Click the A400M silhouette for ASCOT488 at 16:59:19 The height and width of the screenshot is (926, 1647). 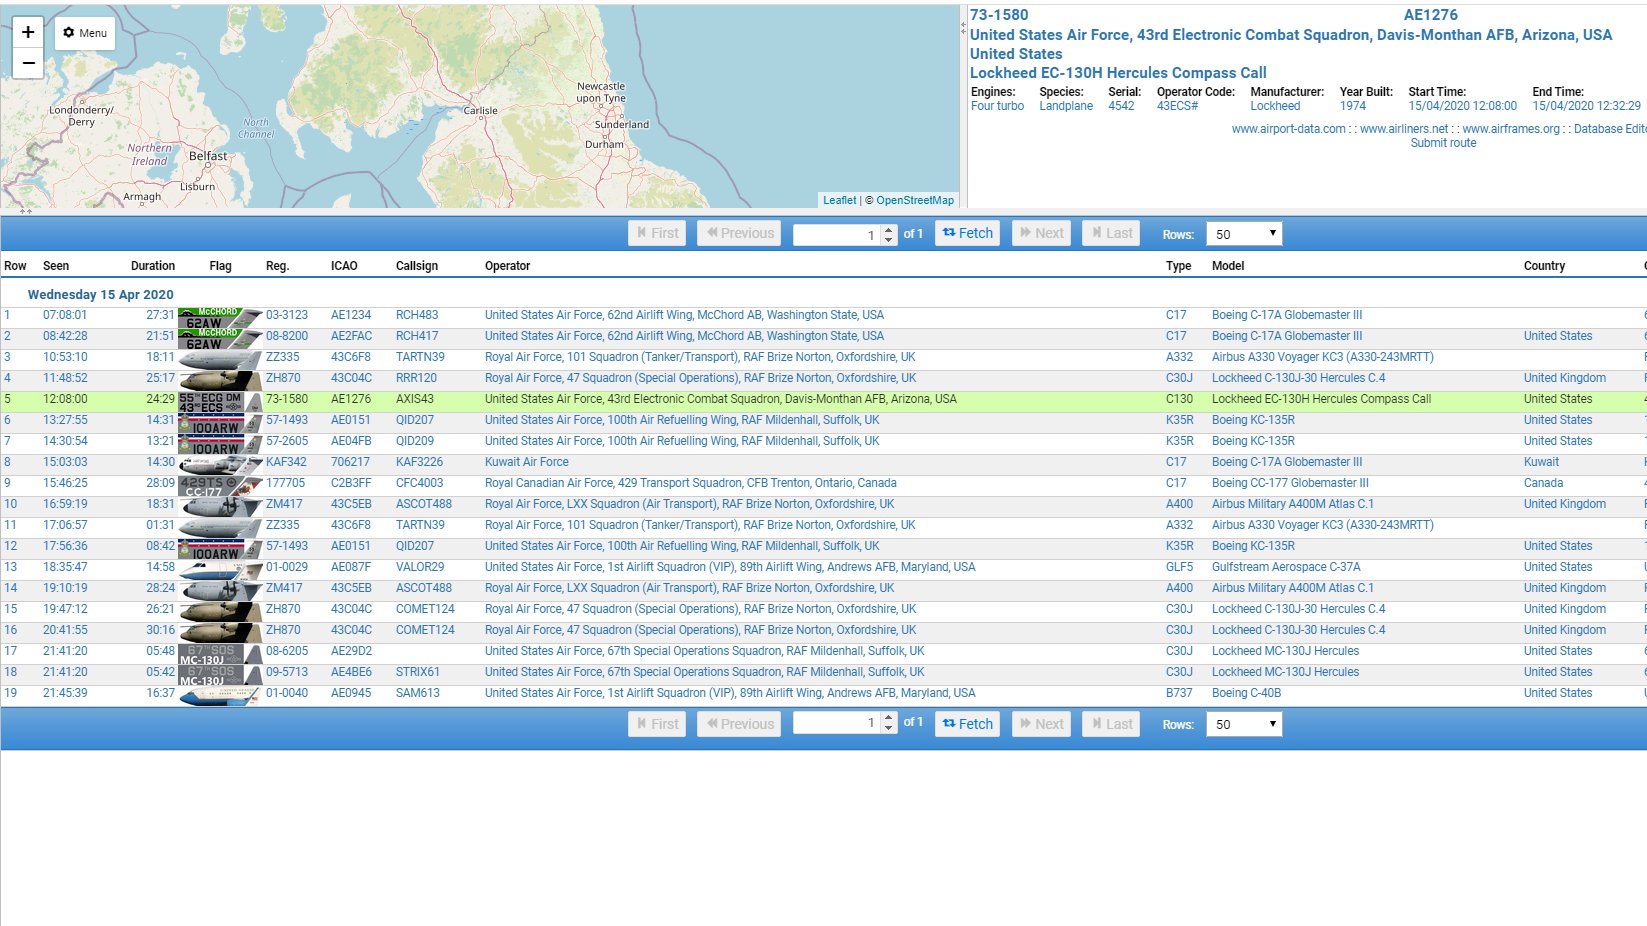[220, 507]
